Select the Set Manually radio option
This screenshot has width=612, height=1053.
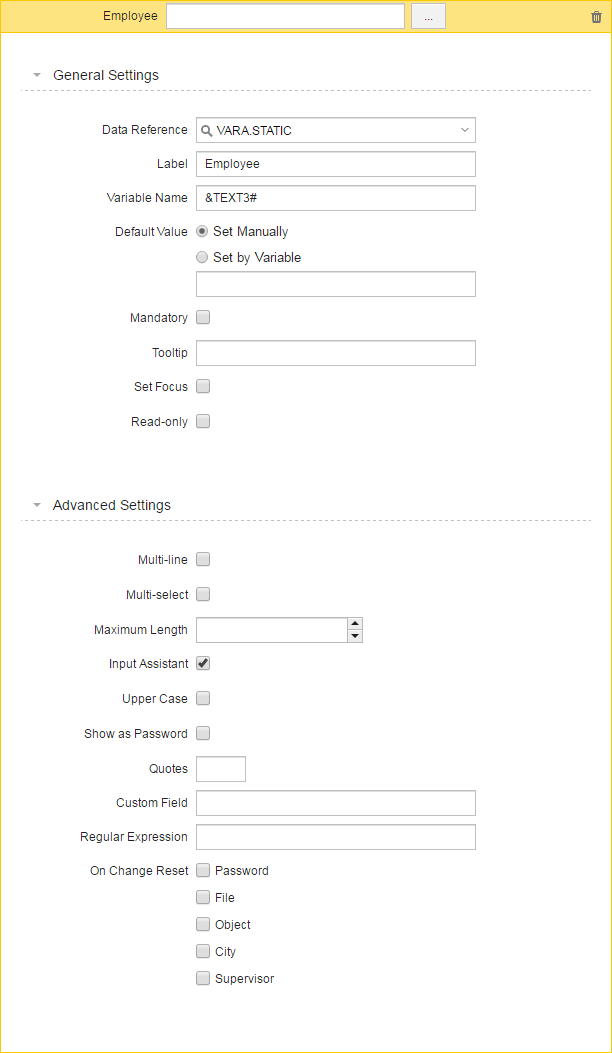pos(202,231)
